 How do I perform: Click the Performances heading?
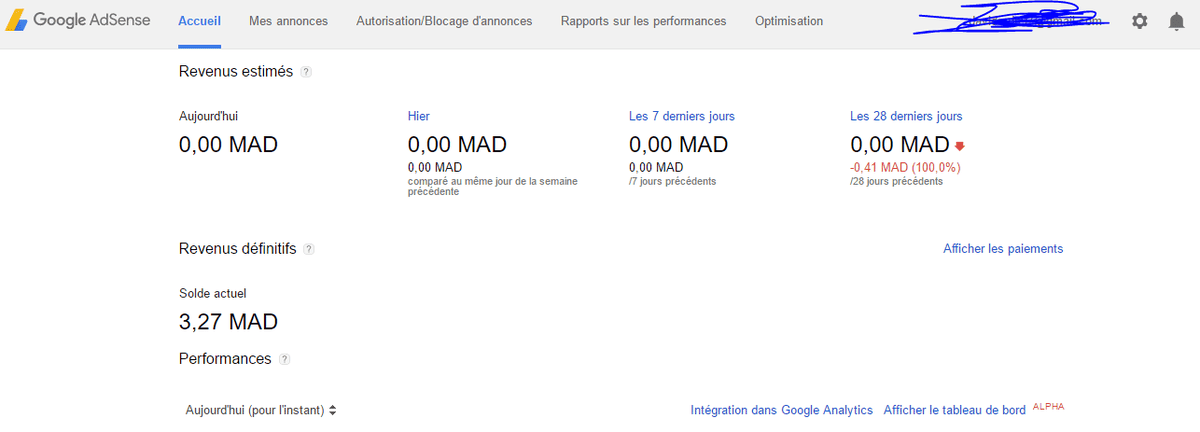[x=225, y=359]
